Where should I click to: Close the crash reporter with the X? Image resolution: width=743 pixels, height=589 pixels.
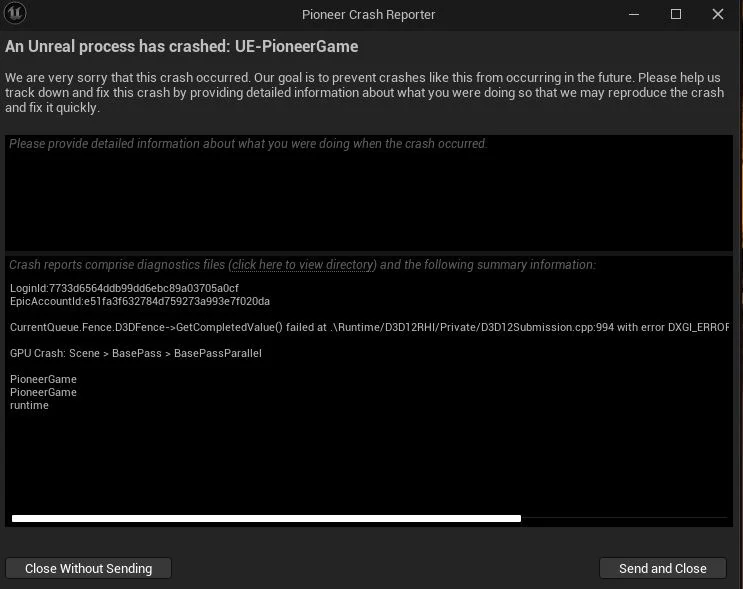[718, 14]
